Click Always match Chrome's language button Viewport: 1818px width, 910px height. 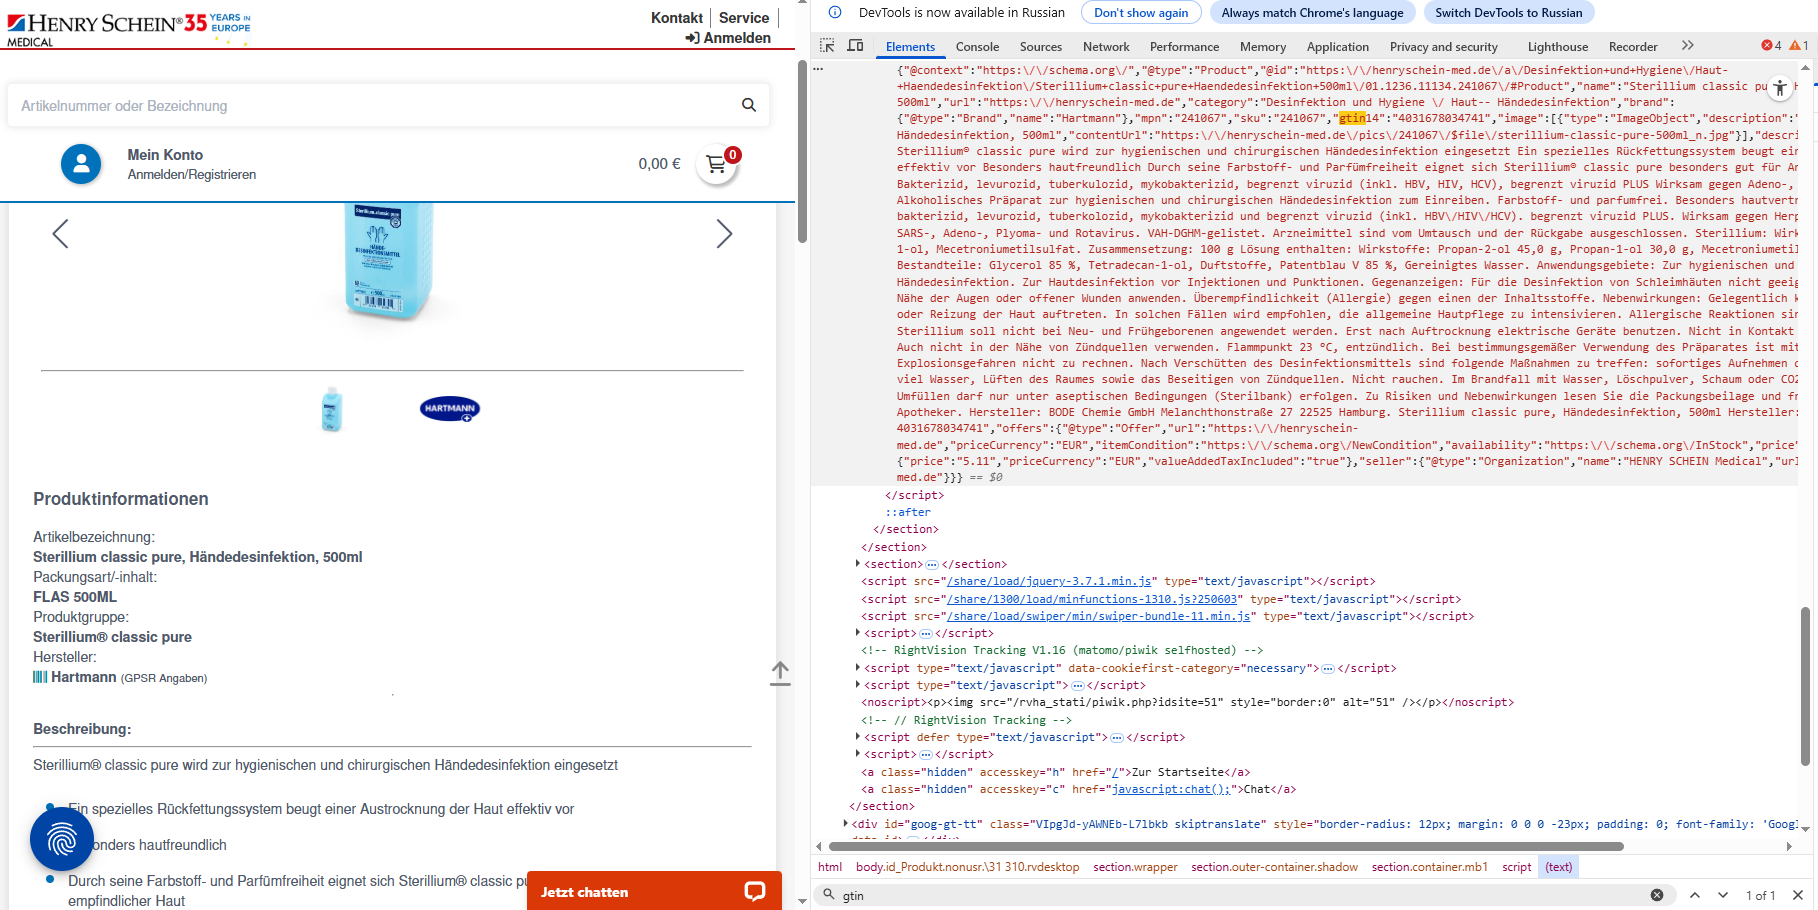pyautogui.click(x=1312, y=13)
